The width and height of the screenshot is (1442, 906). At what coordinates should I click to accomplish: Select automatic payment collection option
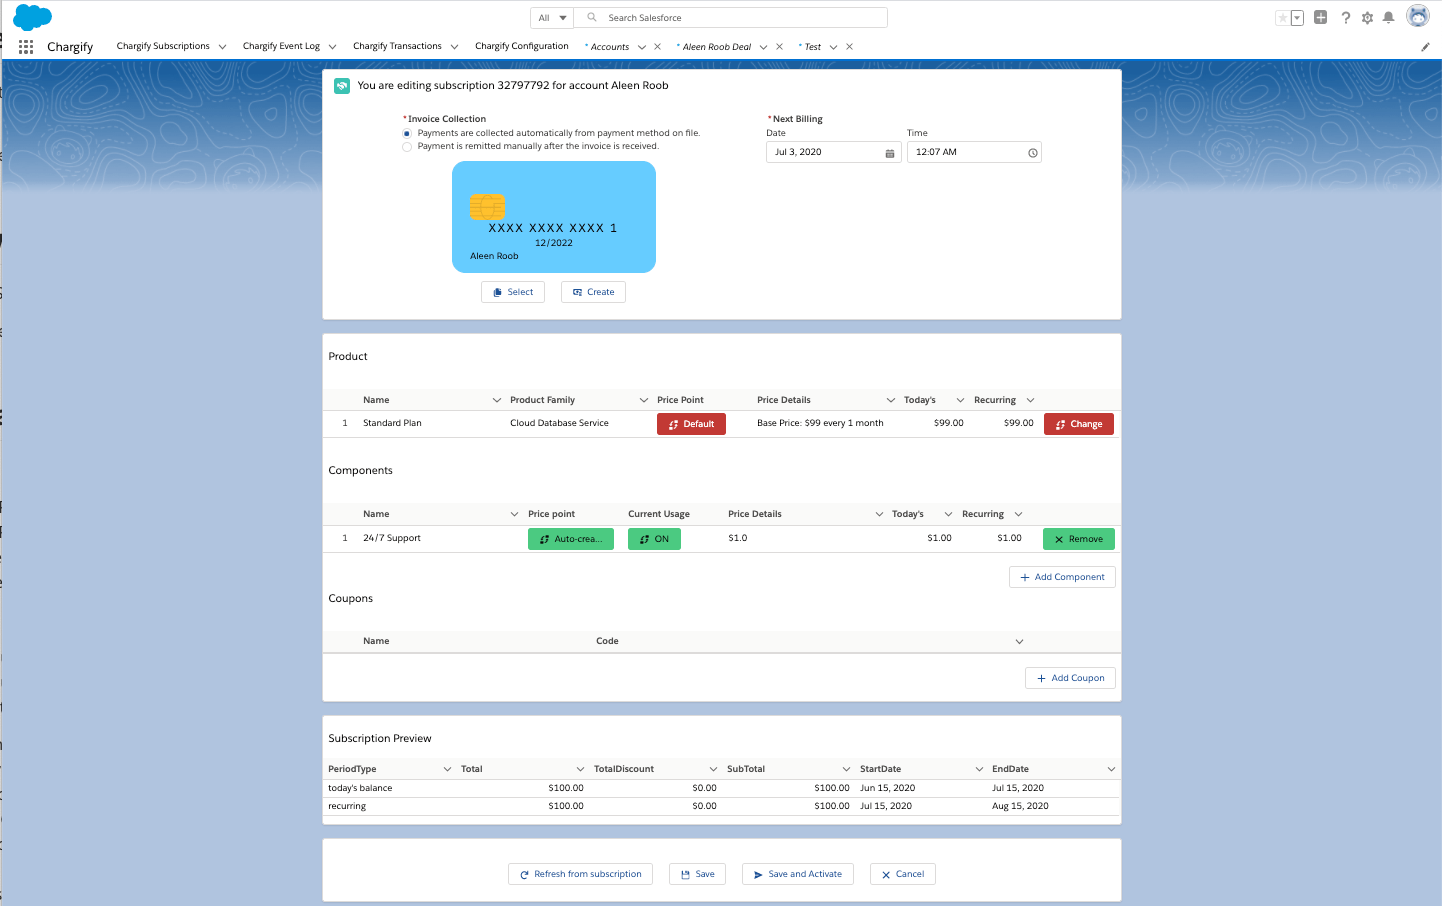pos(407,133)
